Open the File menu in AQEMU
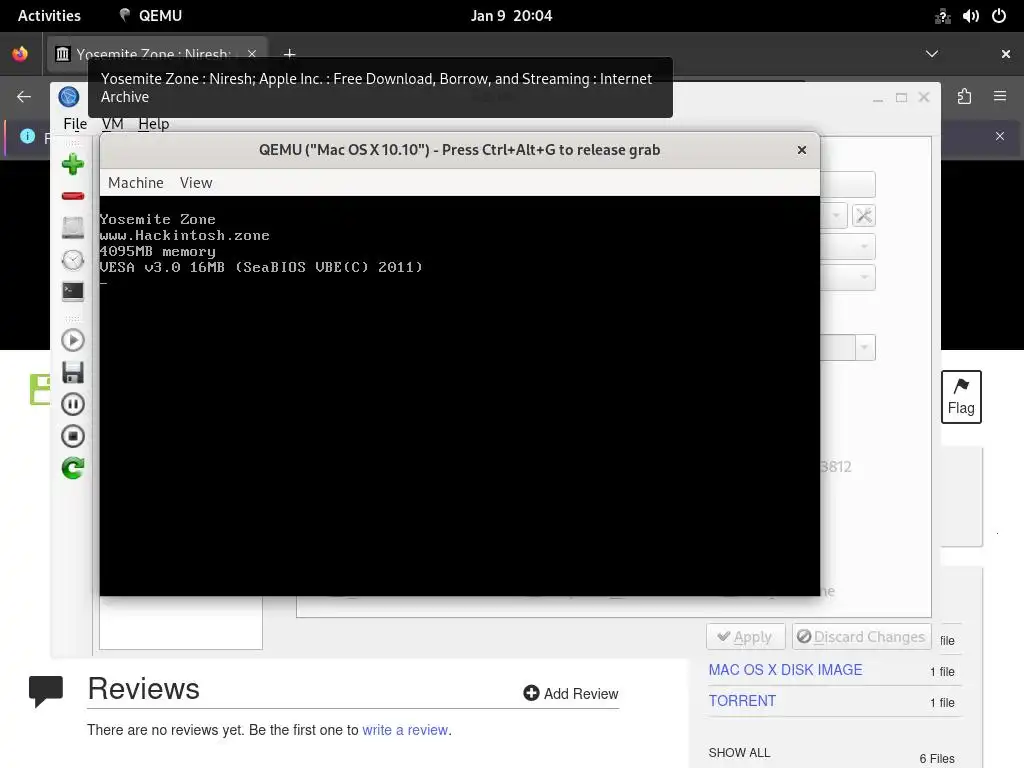 click(x=75, y=123)
